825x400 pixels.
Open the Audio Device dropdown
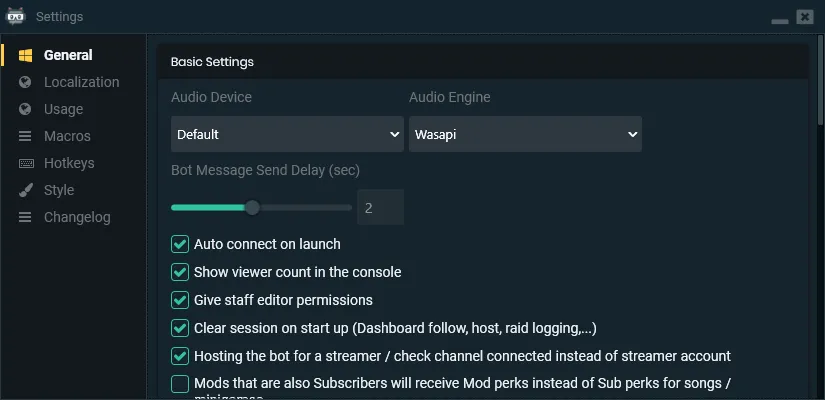tap(287, 134)
